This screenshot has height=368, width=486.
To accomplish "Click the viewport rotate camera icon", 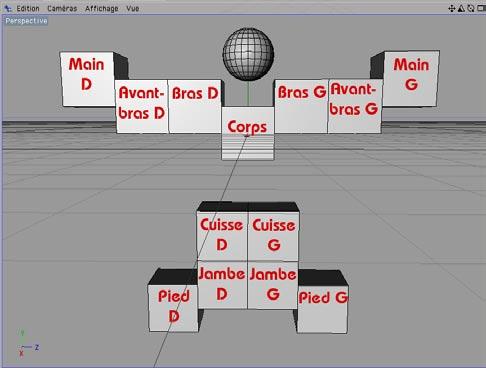I will [x=471, y=8].
